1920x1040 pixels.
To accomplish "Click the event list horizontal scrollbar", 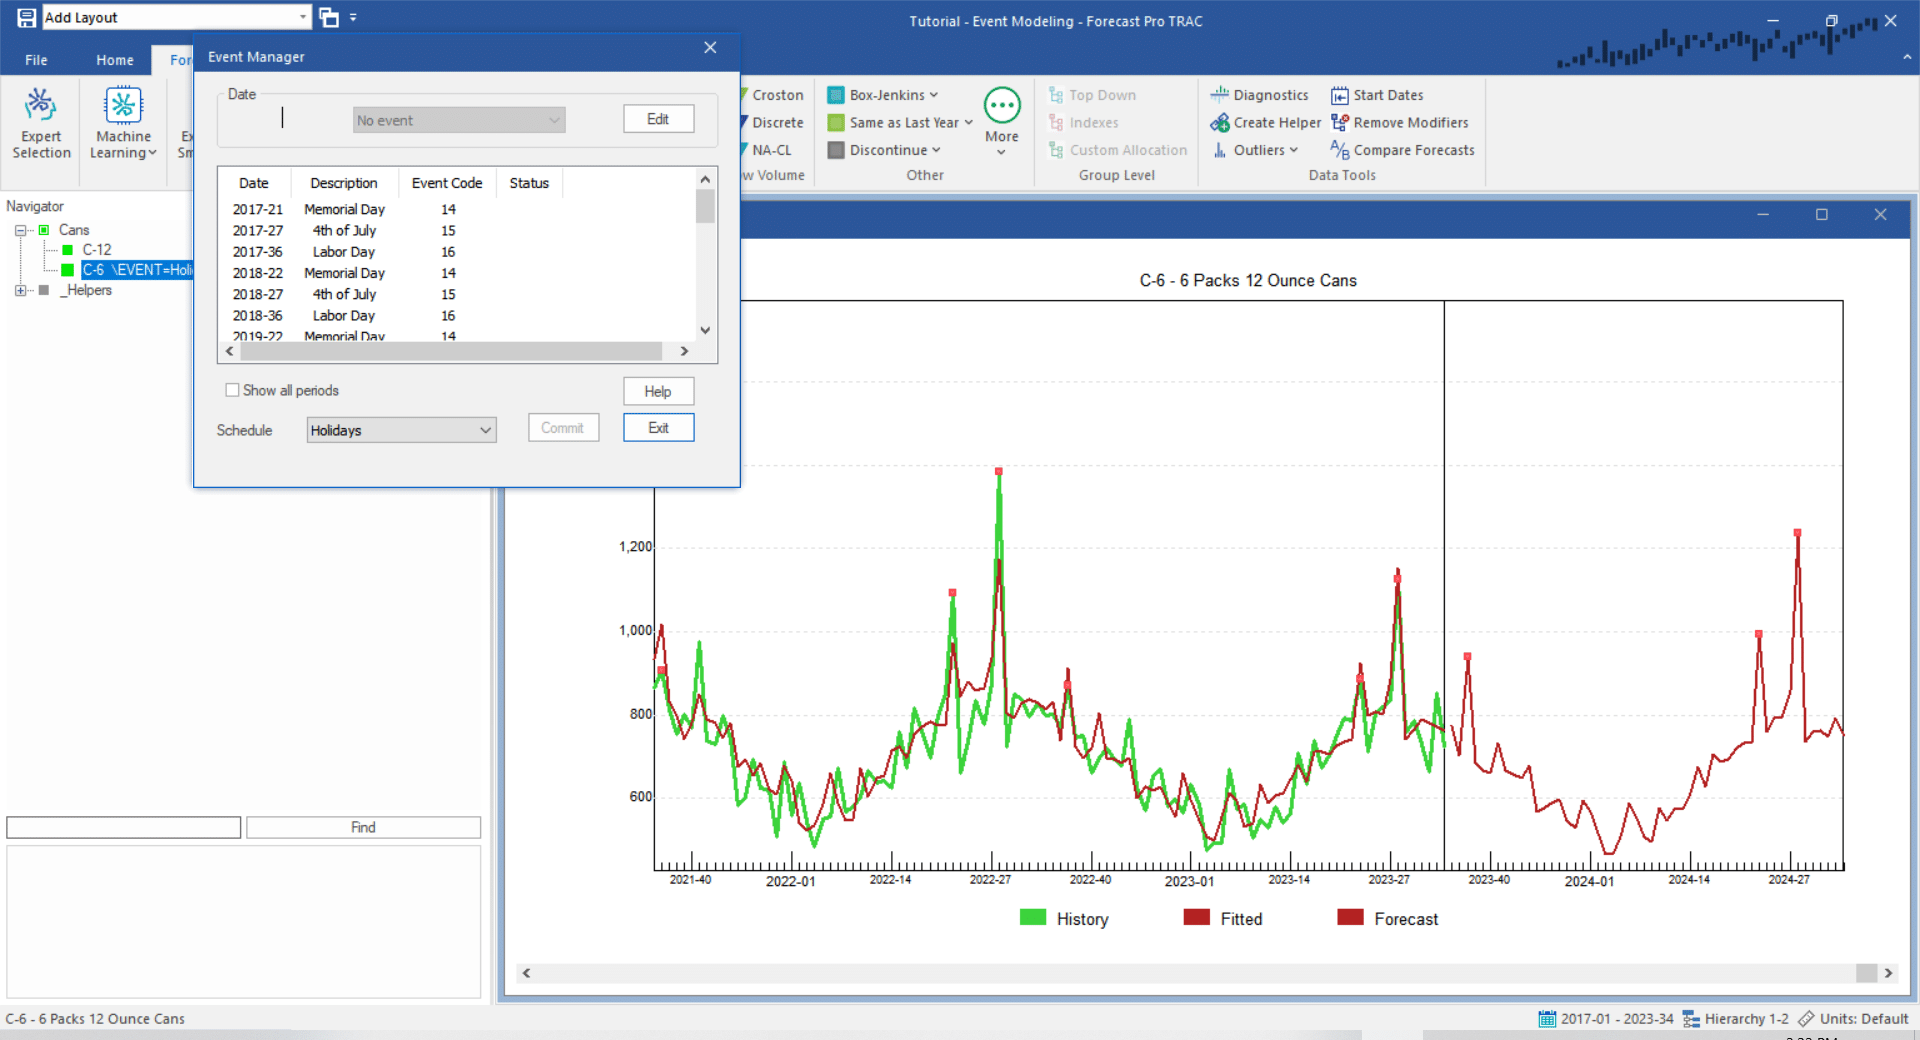I will [x=451, y=351].
